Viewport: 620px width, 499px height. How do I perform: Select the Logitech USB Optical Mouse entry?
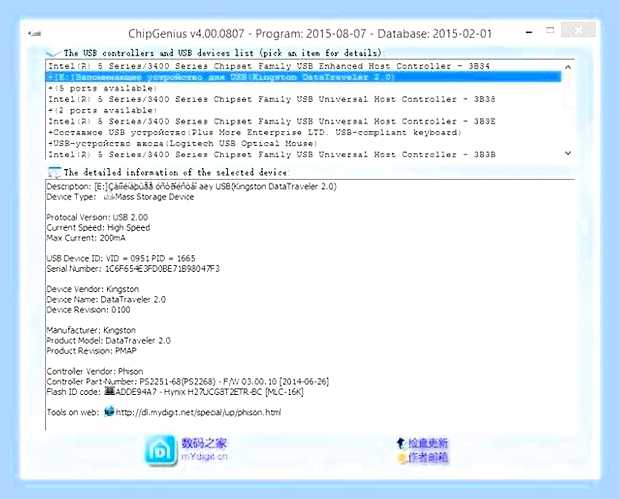point(183,144)
